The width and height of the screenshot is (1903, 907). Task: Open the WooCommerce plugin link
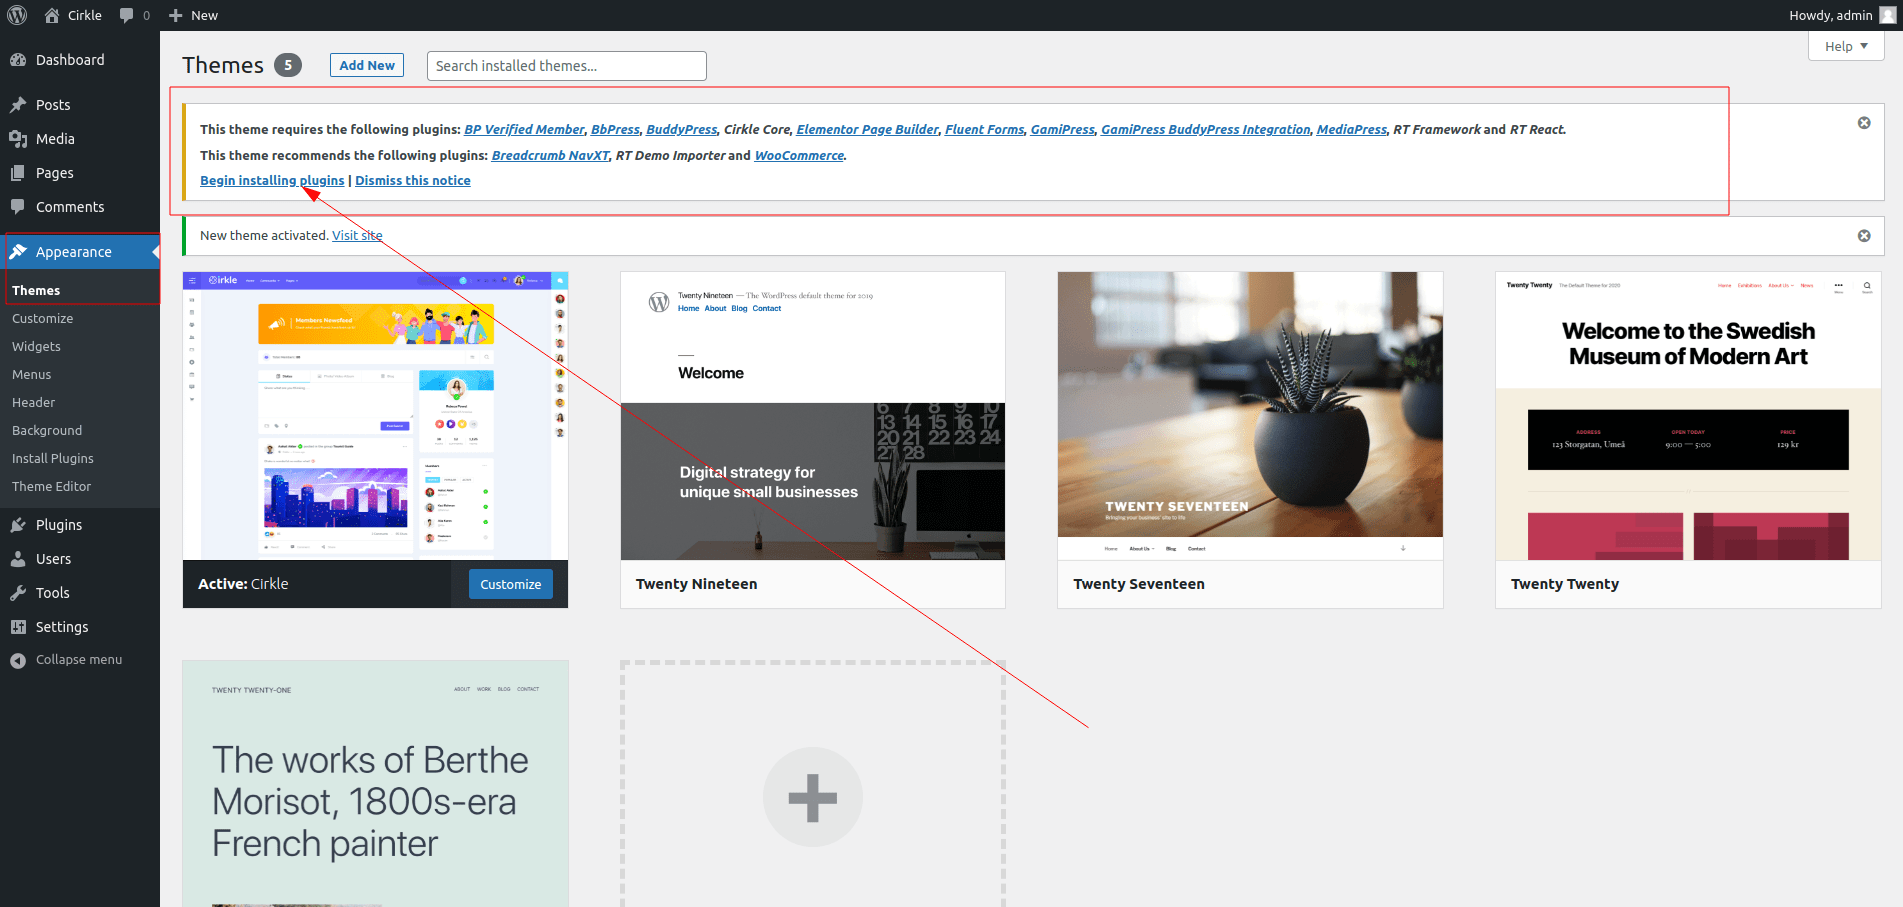pyautogui.click(x=800, y=155)
